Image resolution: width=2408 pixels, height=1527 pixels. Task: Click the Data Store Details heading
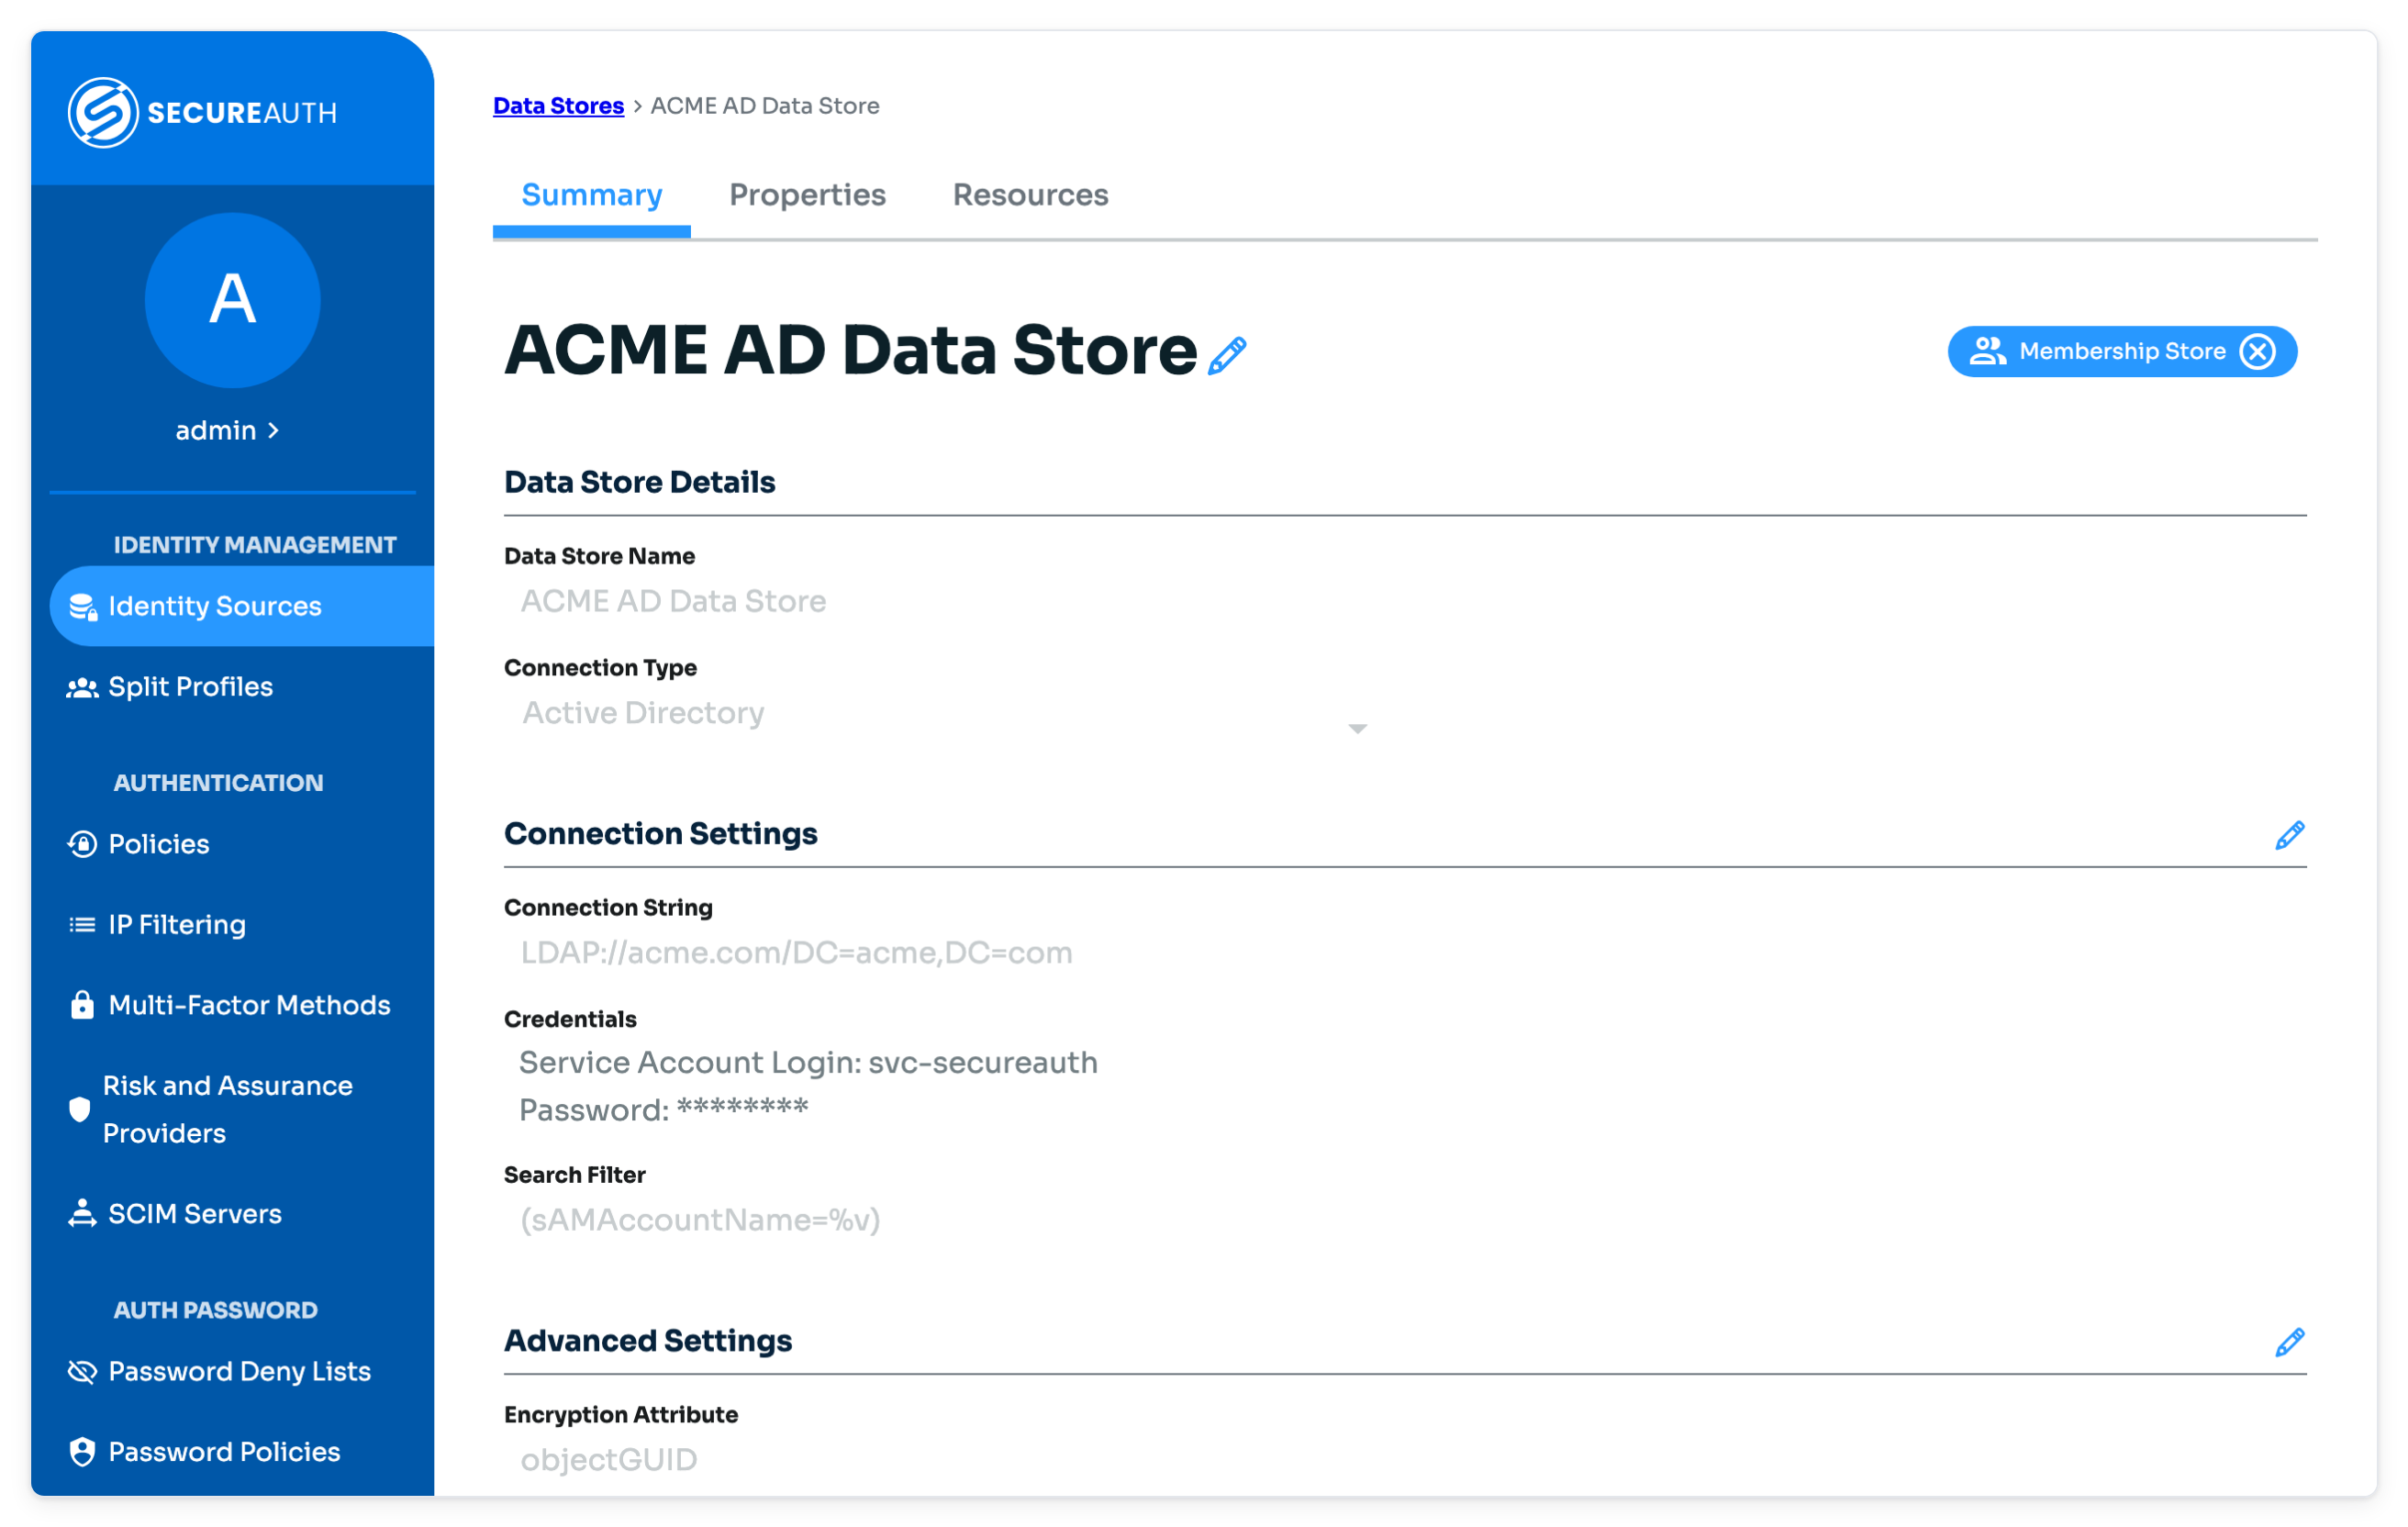tap(640, 482)
